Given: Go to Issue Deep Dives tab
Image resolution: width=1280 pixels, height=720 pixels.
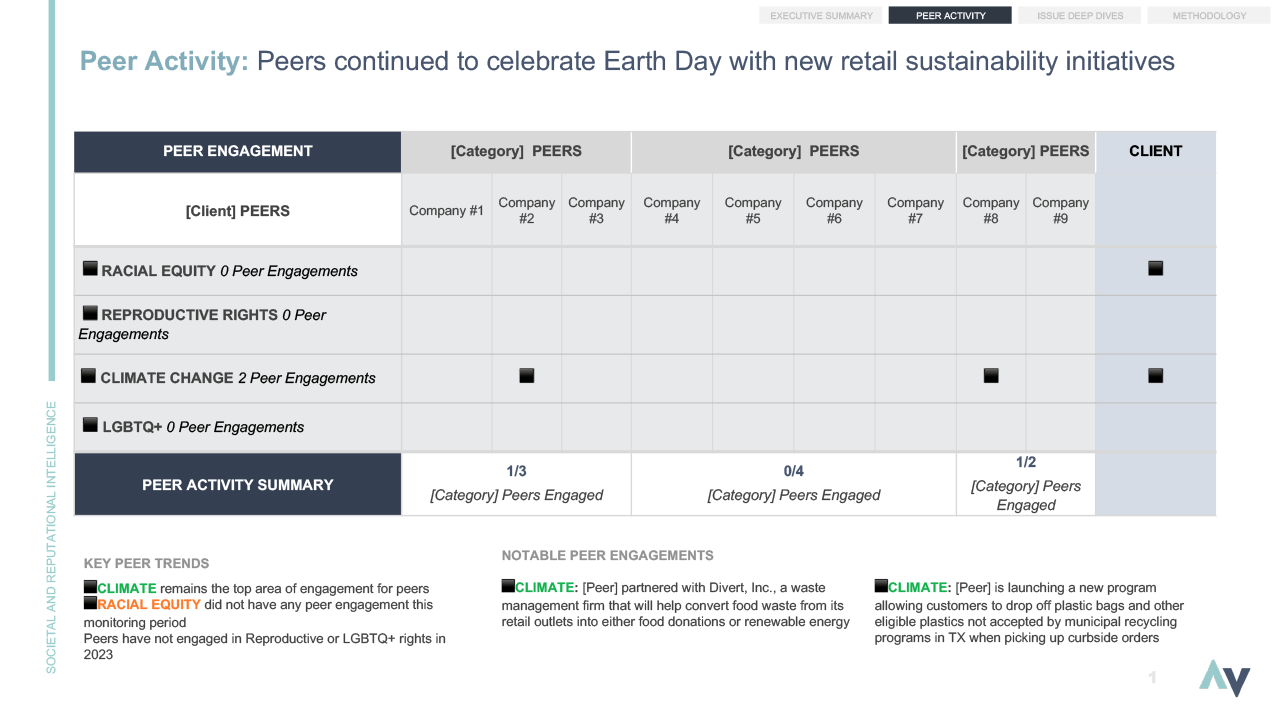Looking at the screenshot, I should click(x=1080, y=15).
